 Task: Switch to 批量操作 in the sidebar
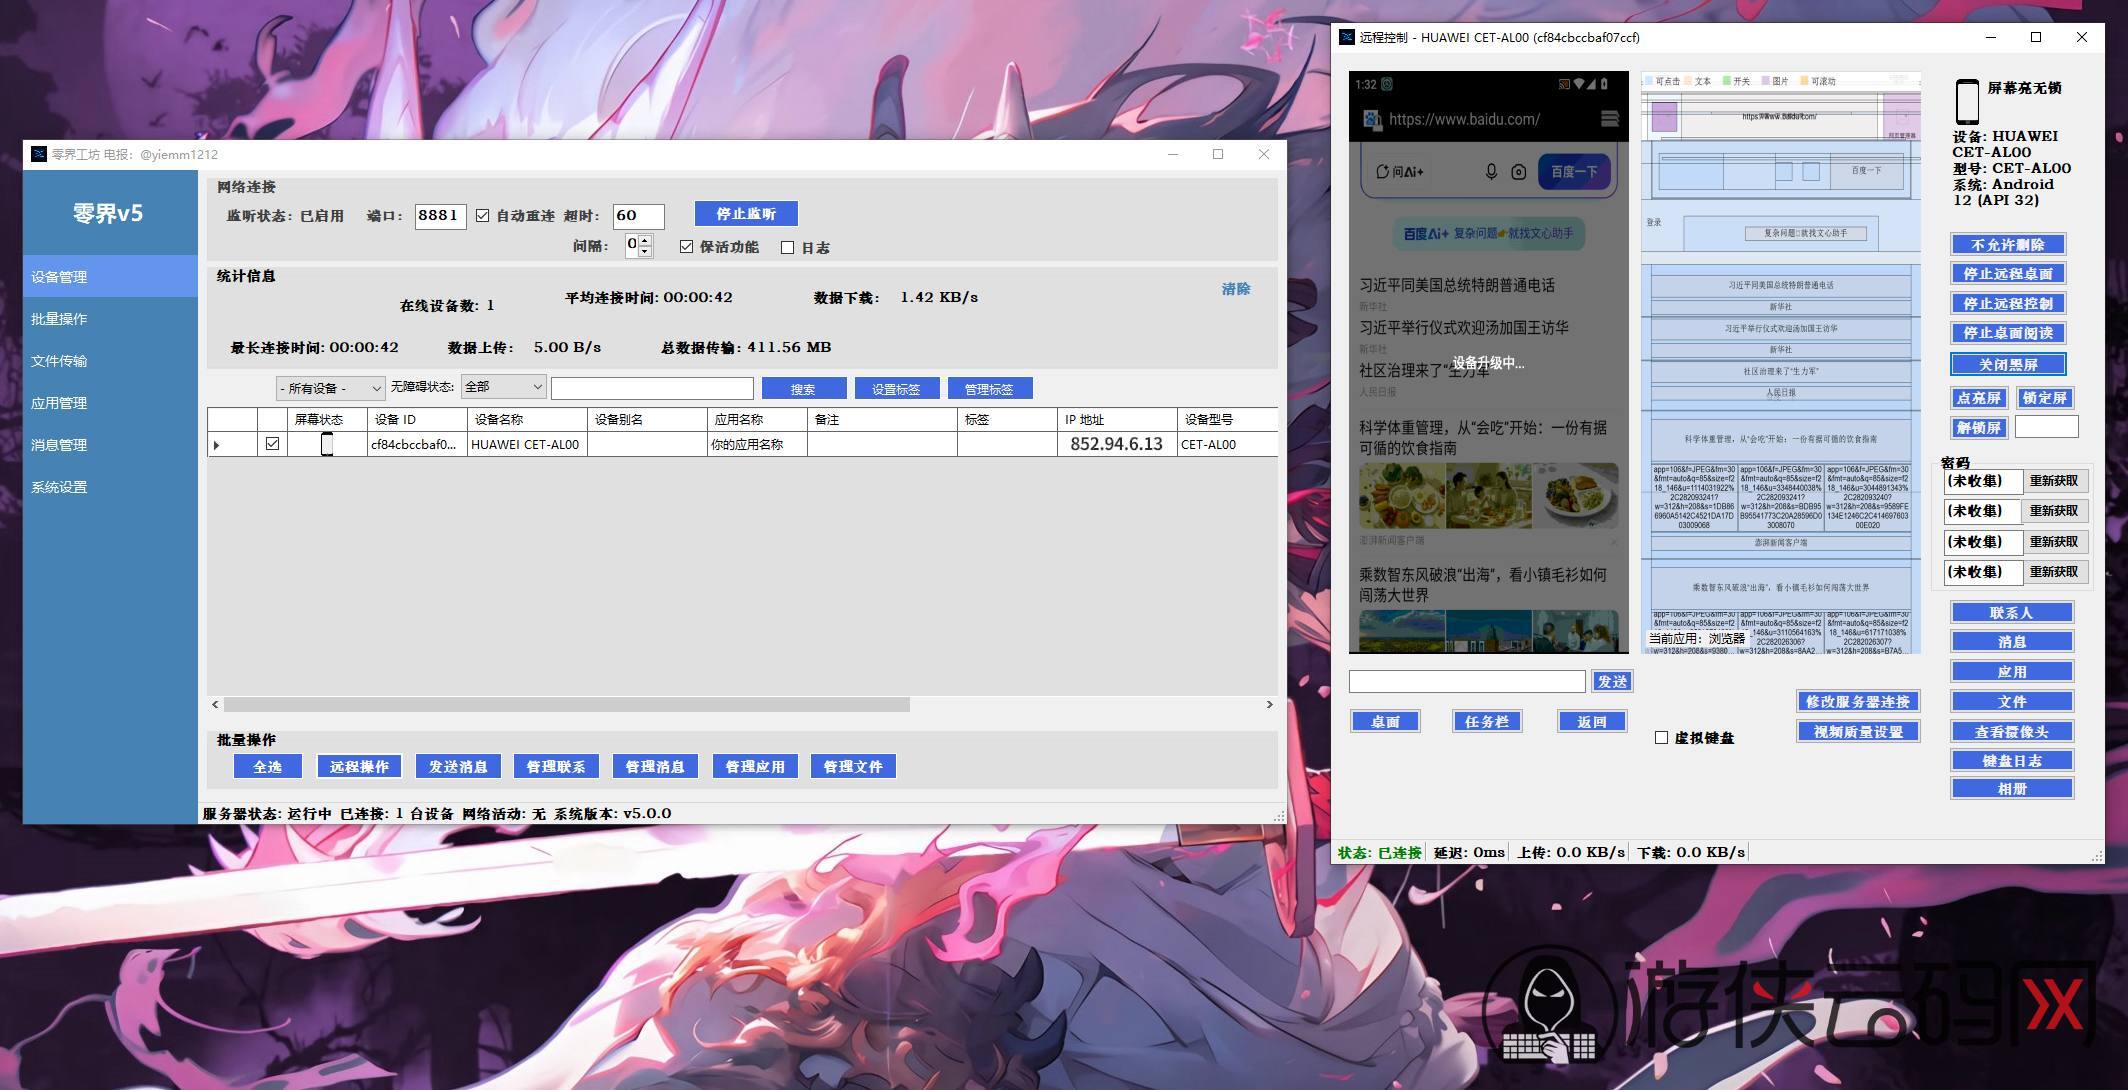coord(59,319)
